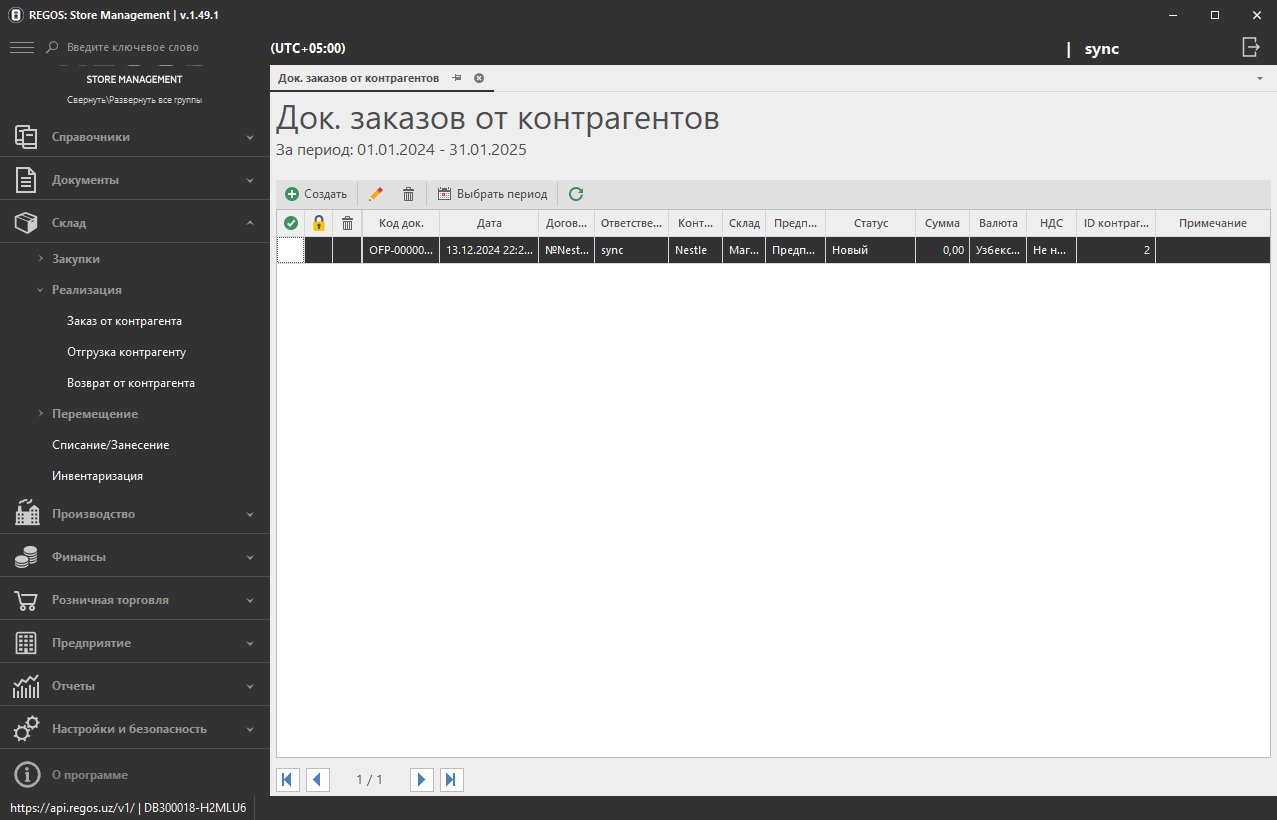Click the trash delete icon in toolbar
The image size is (1277, 820).
[408, 194]
